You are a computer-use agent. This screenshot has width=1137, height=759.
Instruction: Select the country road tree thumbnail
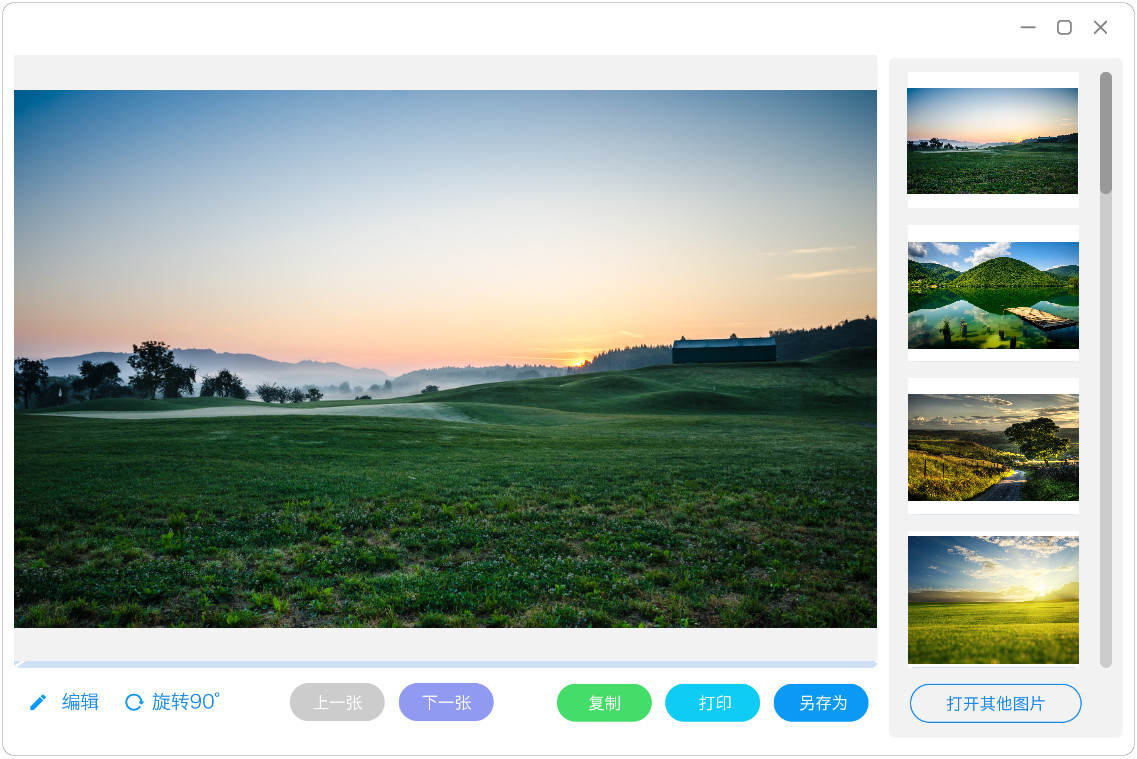pos(993,447)
